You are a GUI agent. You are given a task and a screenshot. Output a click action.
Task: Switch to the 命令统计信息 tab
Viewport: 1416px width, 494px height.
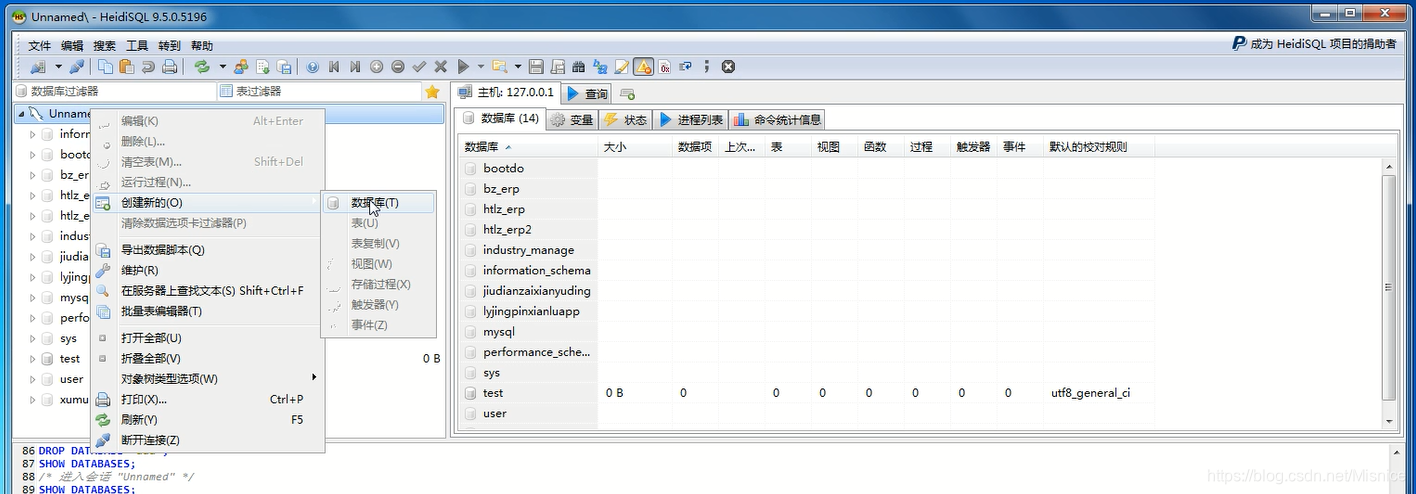coord(778,120)
